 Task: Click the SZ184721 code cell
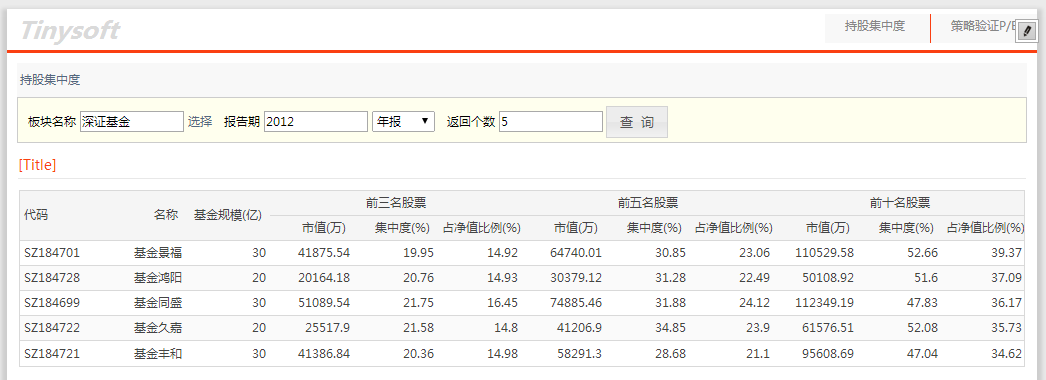click(52, 353)
